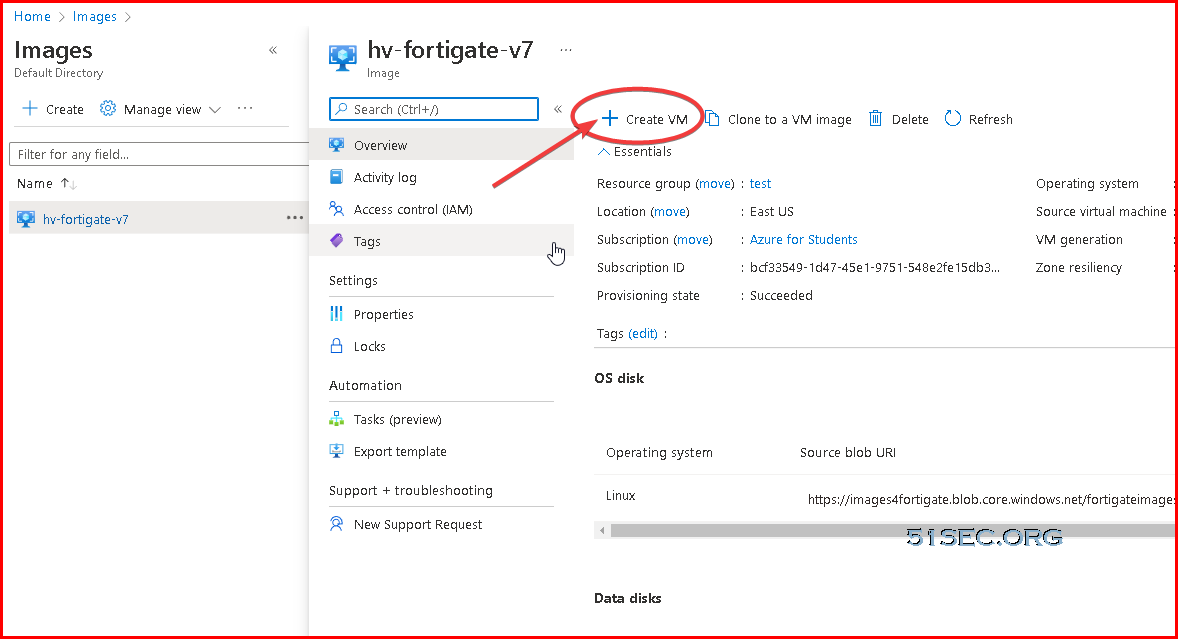The width and height of the screenshot is (1178, 639).
Task: Collapse the resource menu sidebar
Action: 558,109
